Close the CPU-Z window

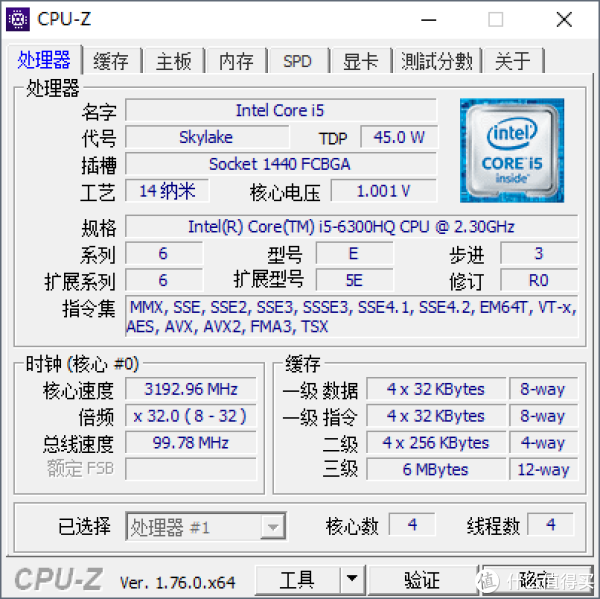tap(564, 19)
